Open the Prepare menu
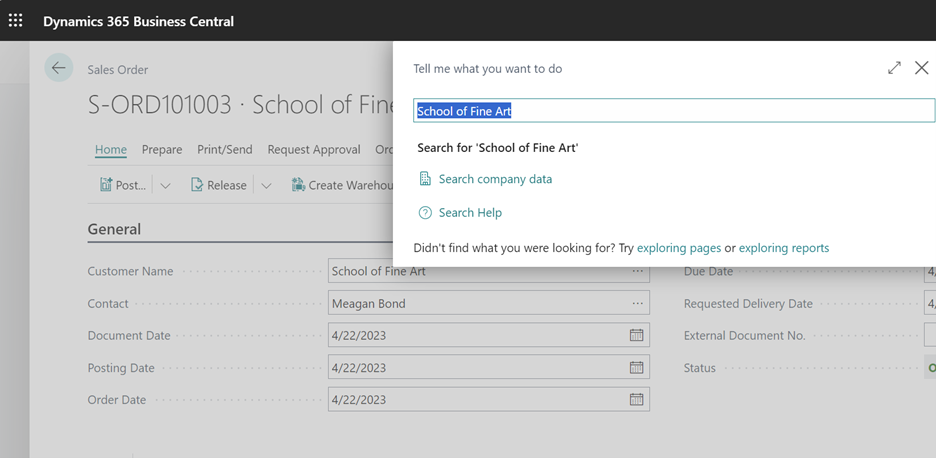The image size is (936, 458). 162,149
